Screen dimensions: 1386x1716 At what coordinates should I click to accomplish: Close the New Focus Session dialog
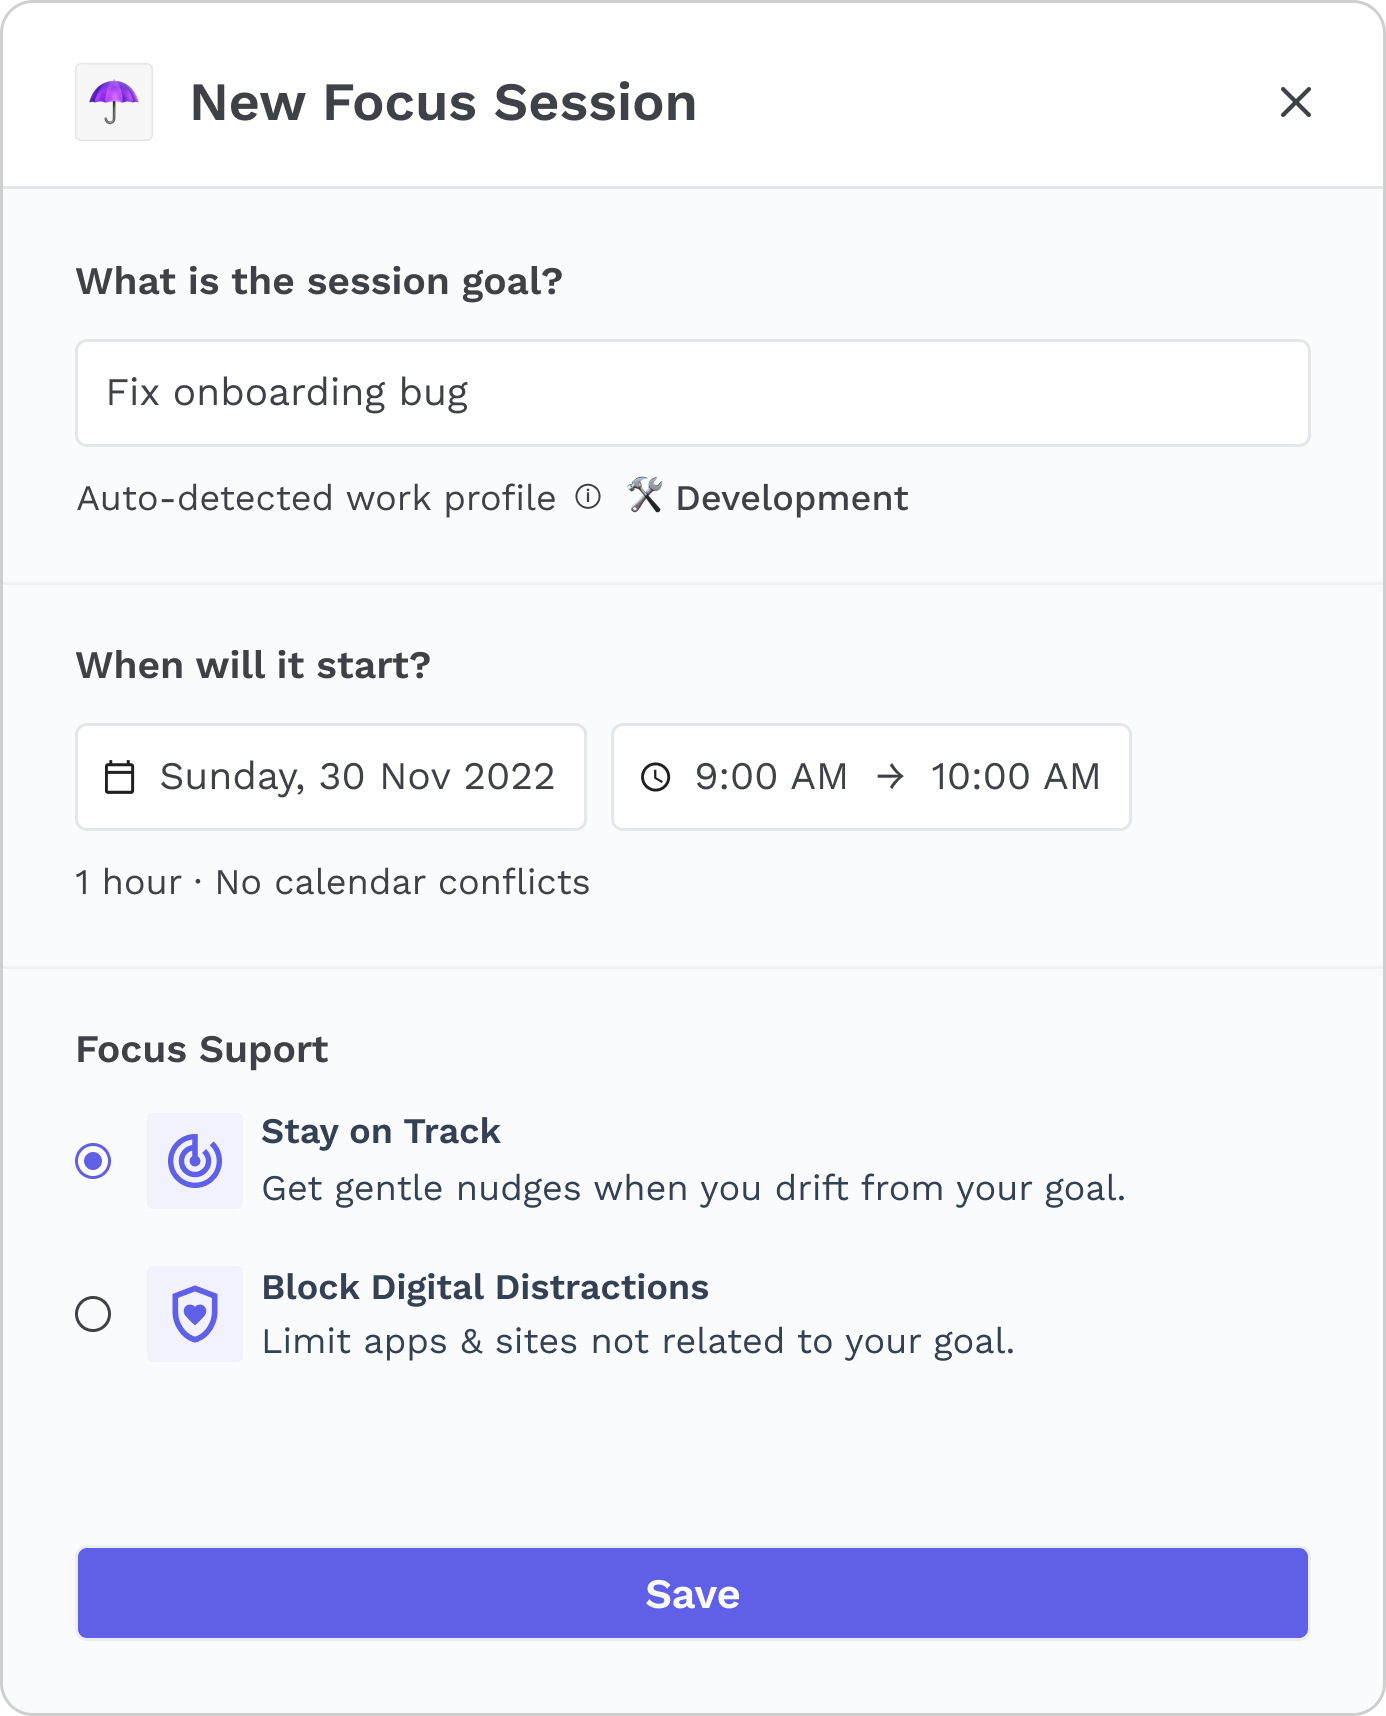tap(1295, 102)
